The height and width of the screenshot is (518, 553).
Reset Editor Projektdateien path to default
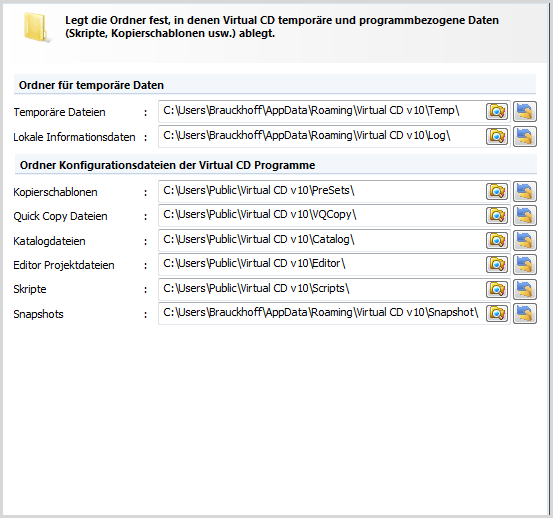click(x=525, y=264)
